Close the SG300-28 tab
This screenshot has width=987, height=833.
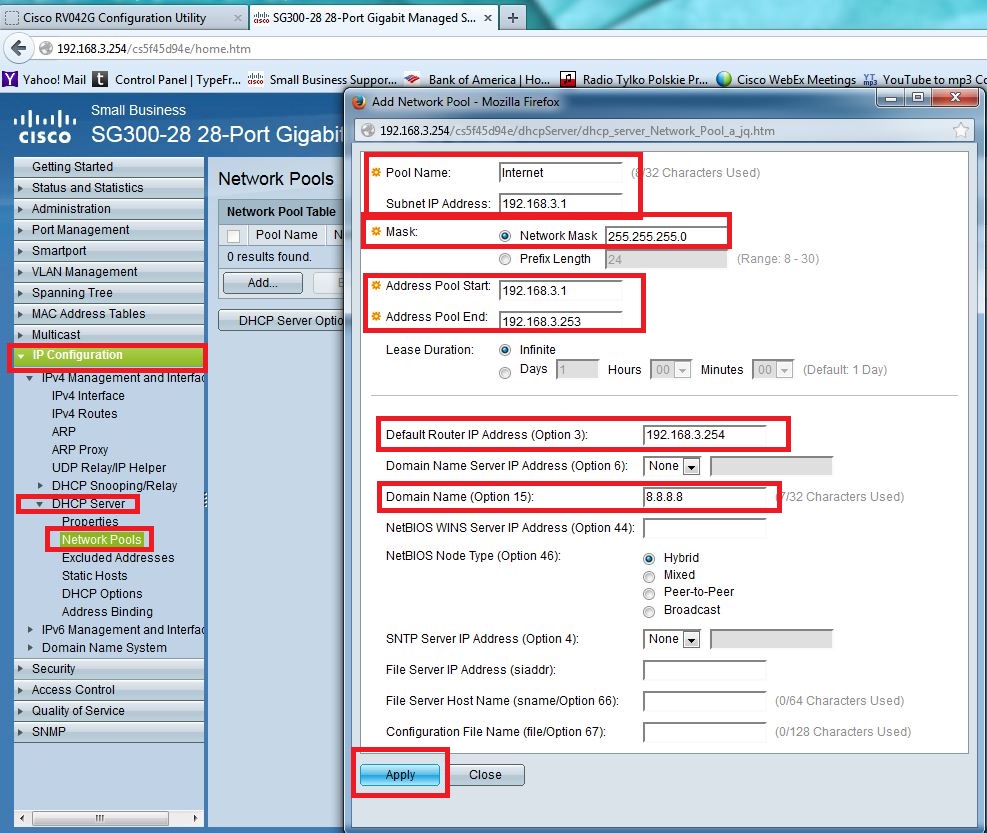[x=488, y=18]
